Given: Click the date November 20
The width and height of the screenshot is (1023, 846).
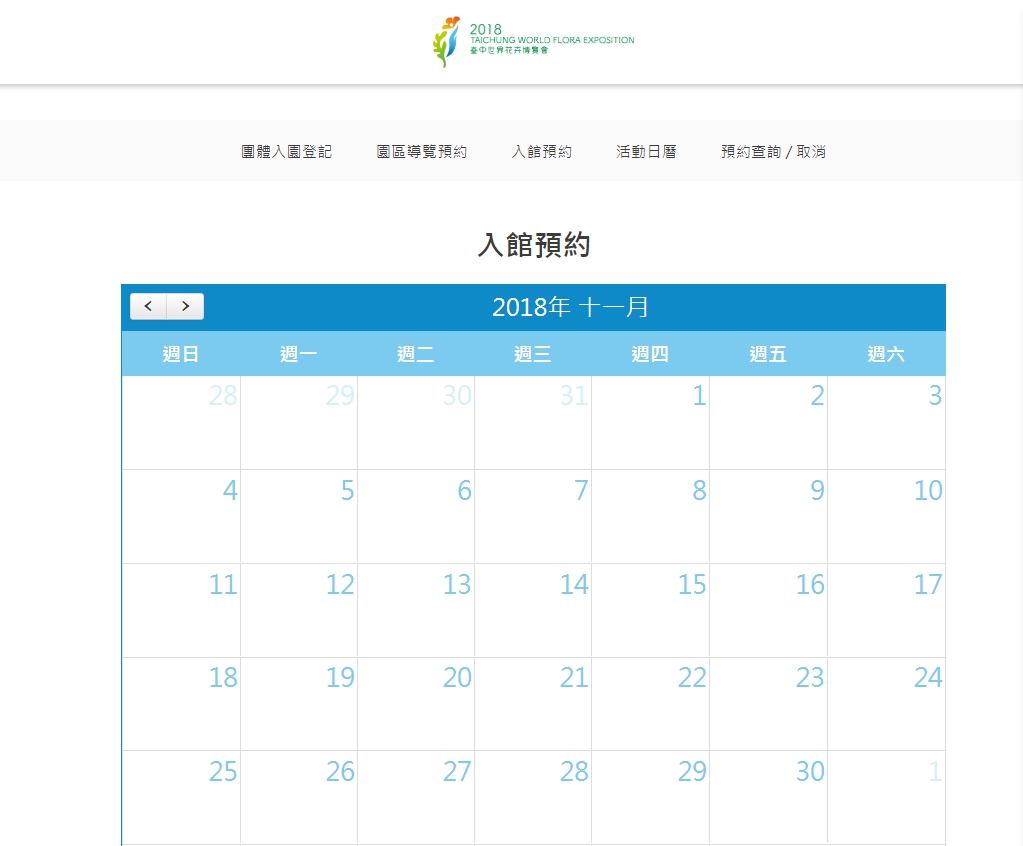Looking at the screenshot, I should (416, 703).
